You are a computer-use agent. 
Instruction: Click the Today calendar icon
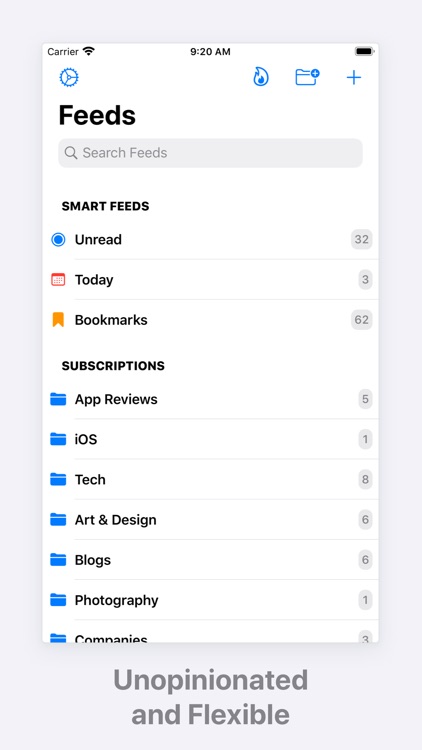(58, 280)
